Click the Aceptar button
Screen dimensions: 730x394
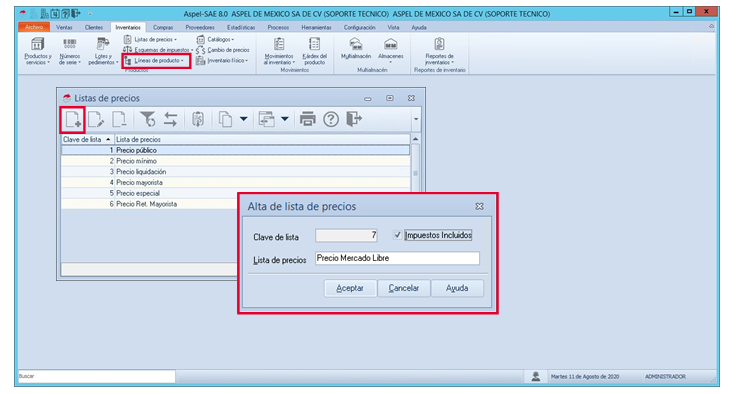tap(350, 288)
